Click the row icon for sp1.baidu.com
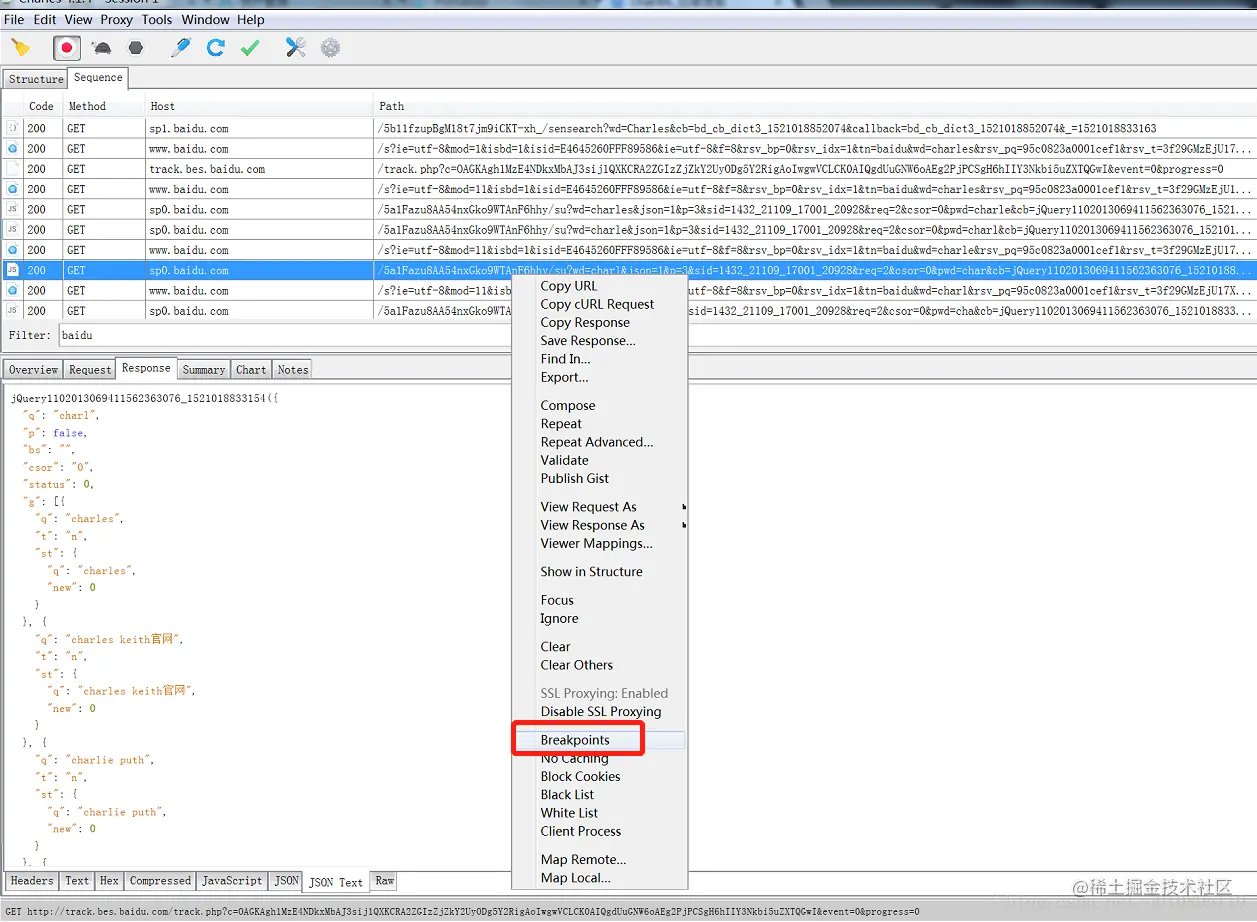This screenshot has height=922, width=1257. pyautogui.click(x=13, y=128)
